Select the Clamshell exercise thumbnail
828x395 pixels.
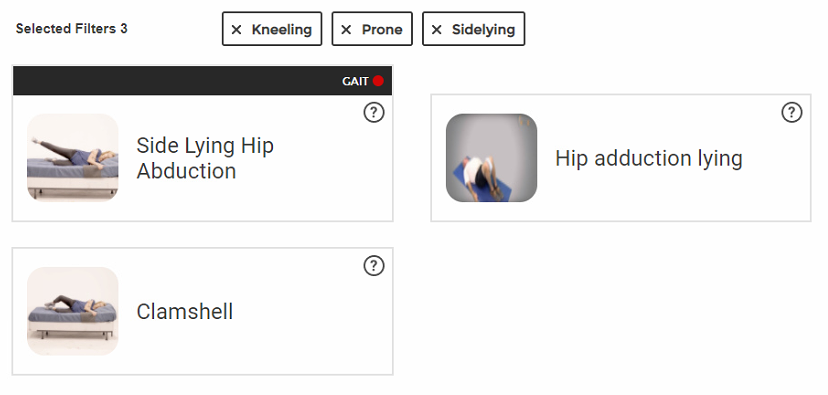pyautogui.click(x=73, y=311)
